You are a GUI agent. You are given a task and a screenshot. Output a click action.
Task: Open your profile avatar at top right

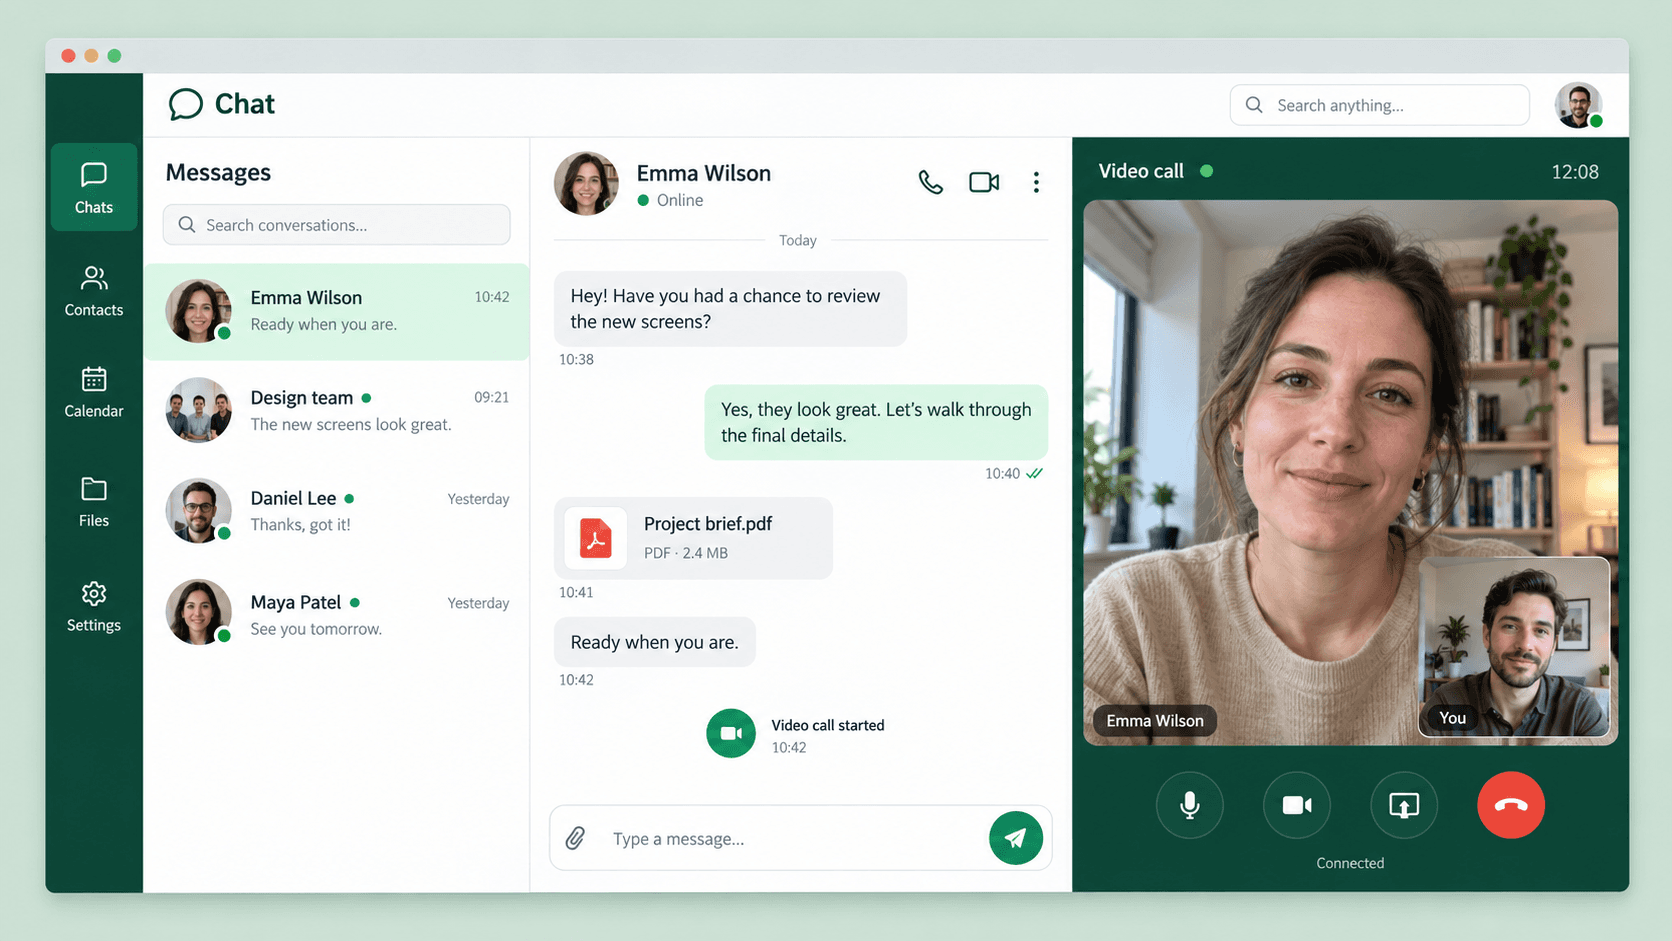coord(1578,105)
